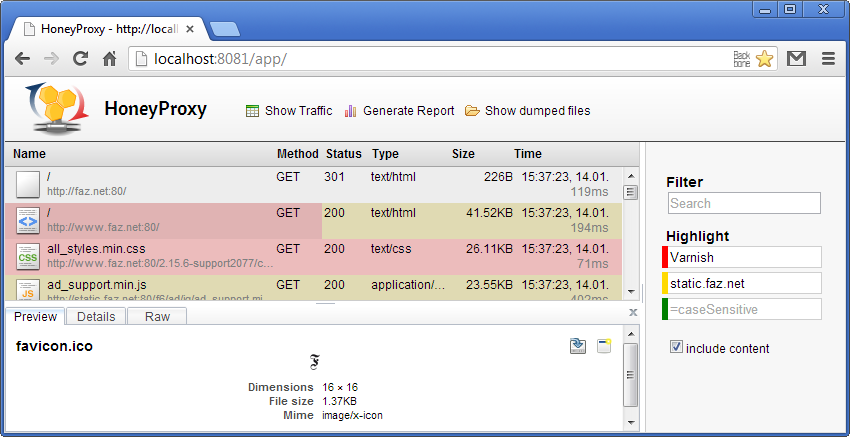This screenshot has height=437, width=850.
Task: Reload the page with the refresh icon
Action: point(81,59)
